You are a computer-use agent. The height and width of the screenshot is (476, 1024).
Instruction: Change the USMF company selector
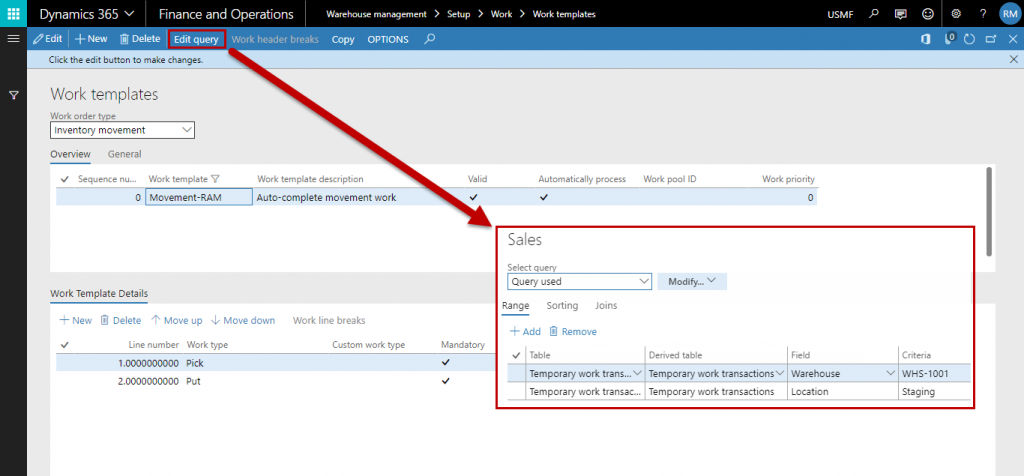[x=840, y=14]
